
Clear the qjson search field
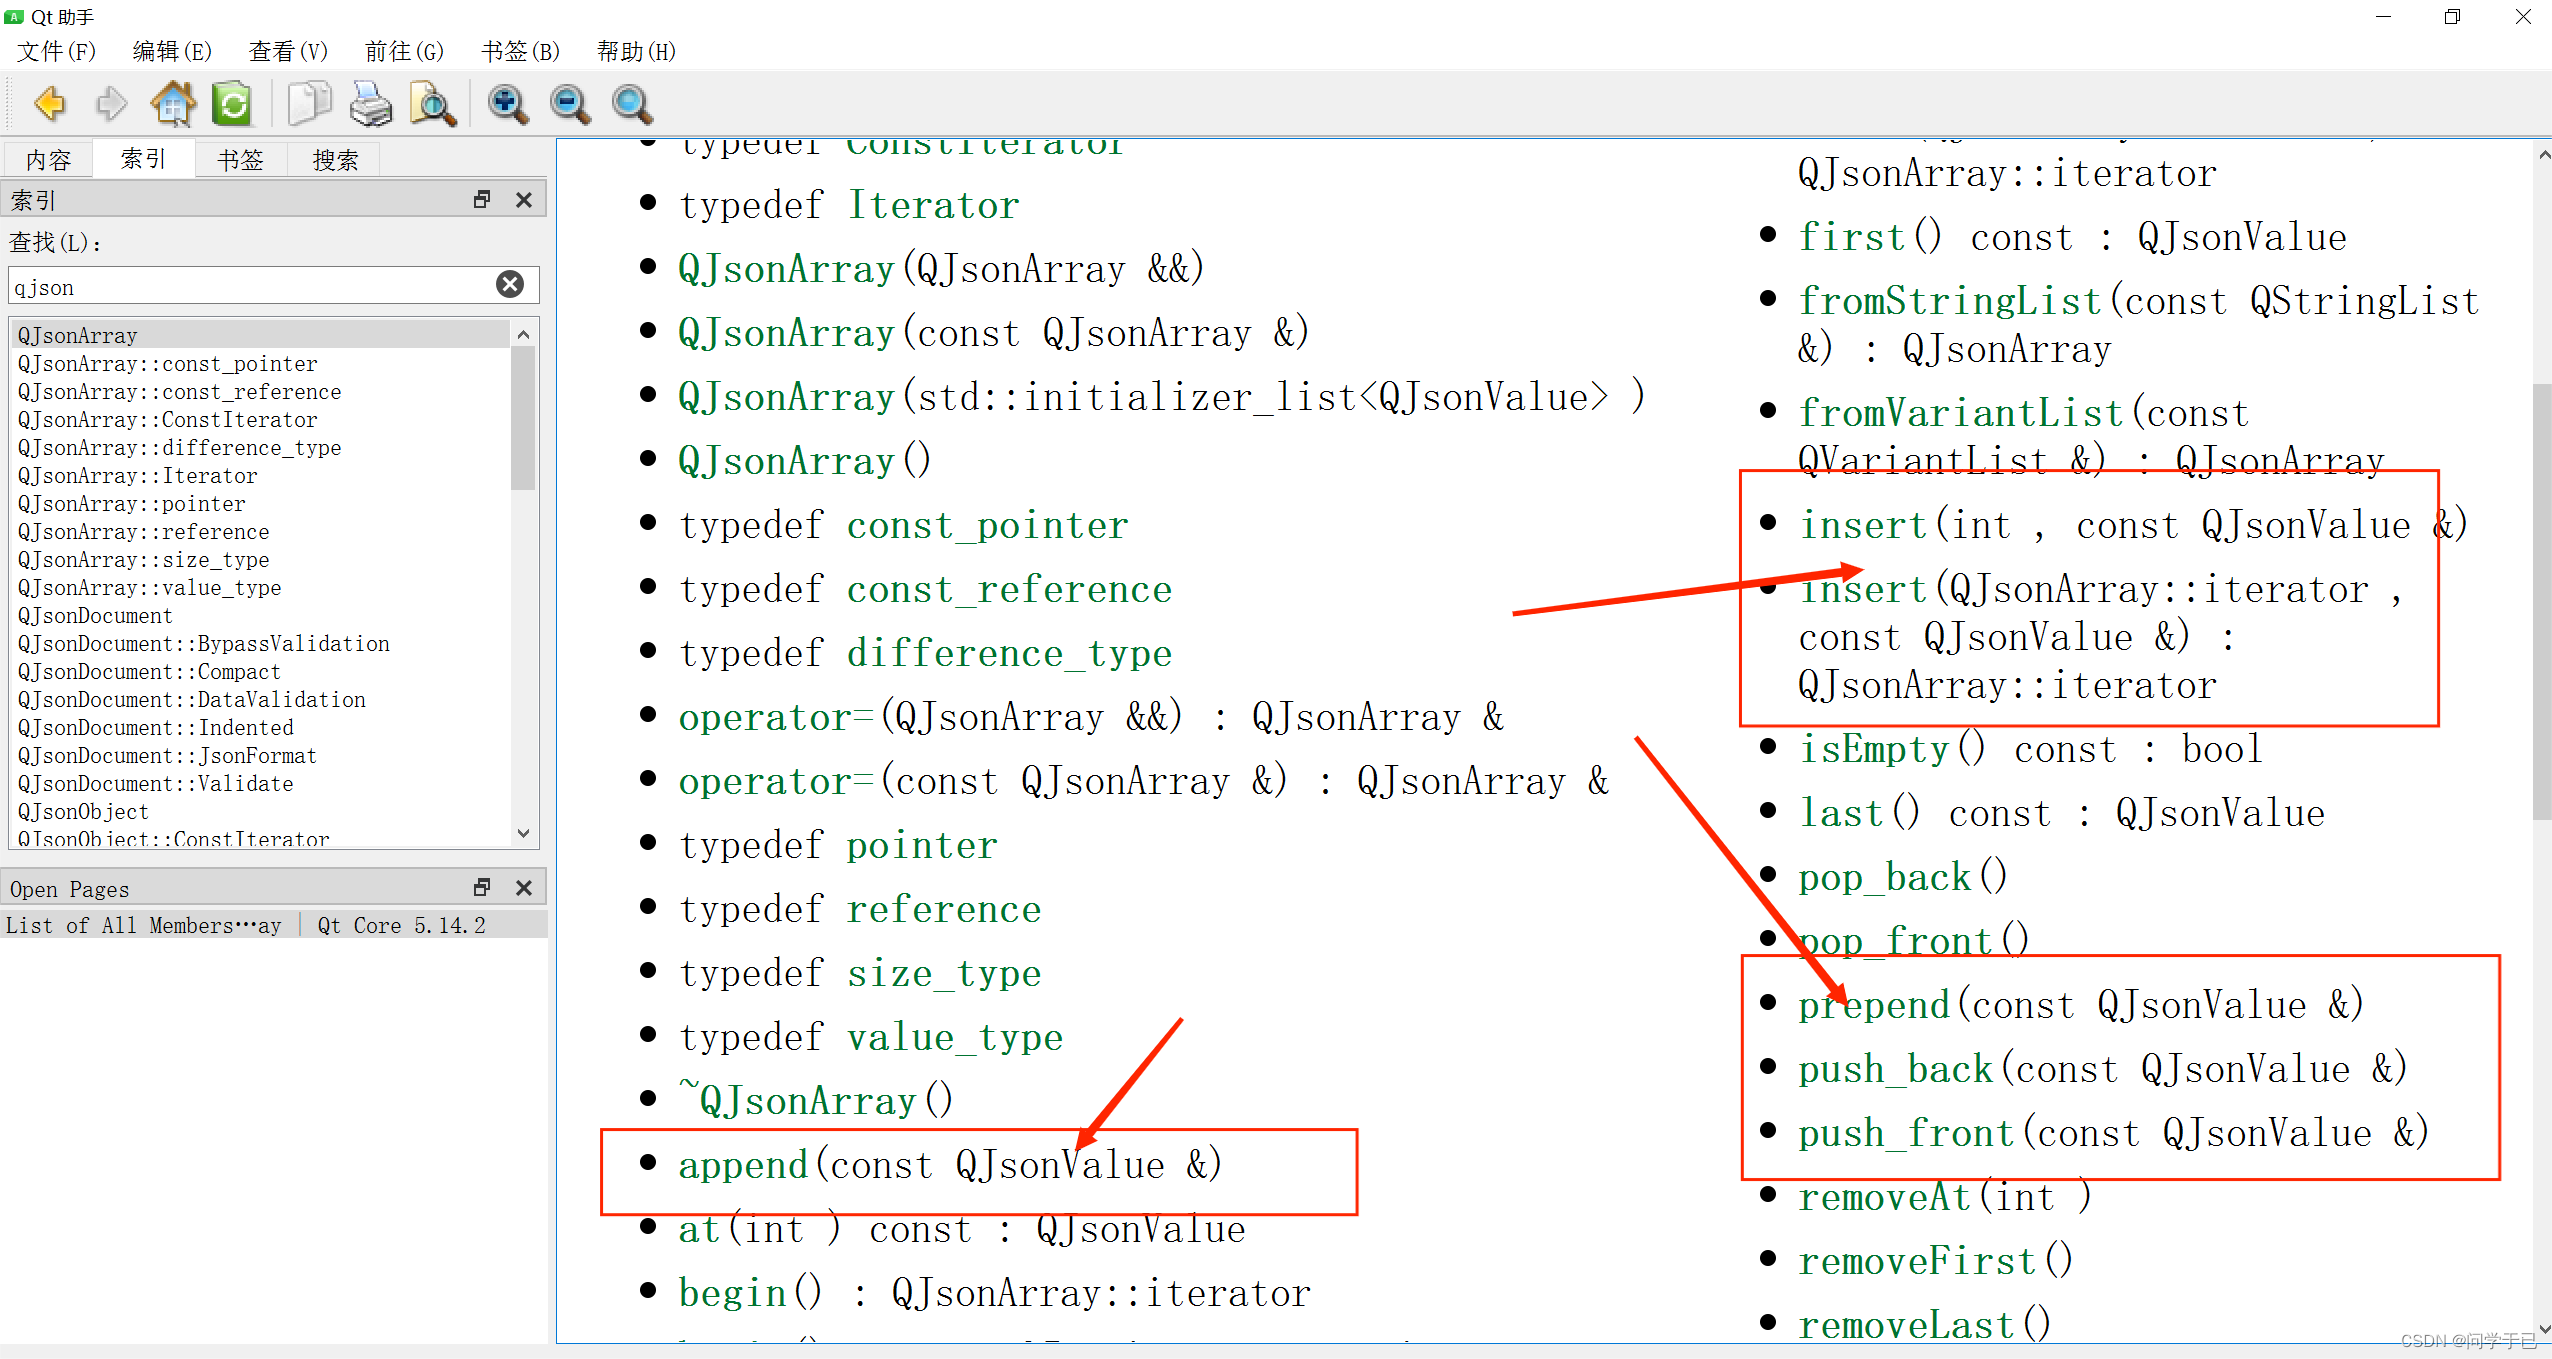[x=511, y=285]
